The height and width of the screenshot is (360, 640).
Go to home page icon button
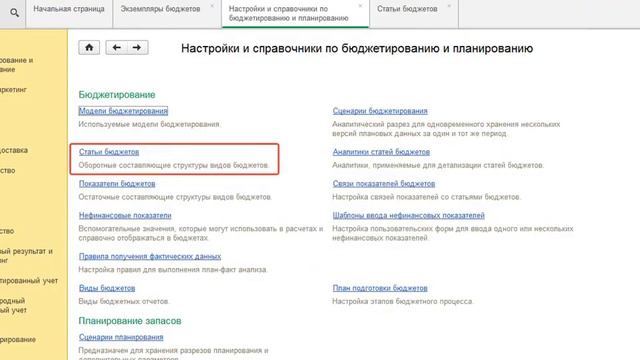89,48
